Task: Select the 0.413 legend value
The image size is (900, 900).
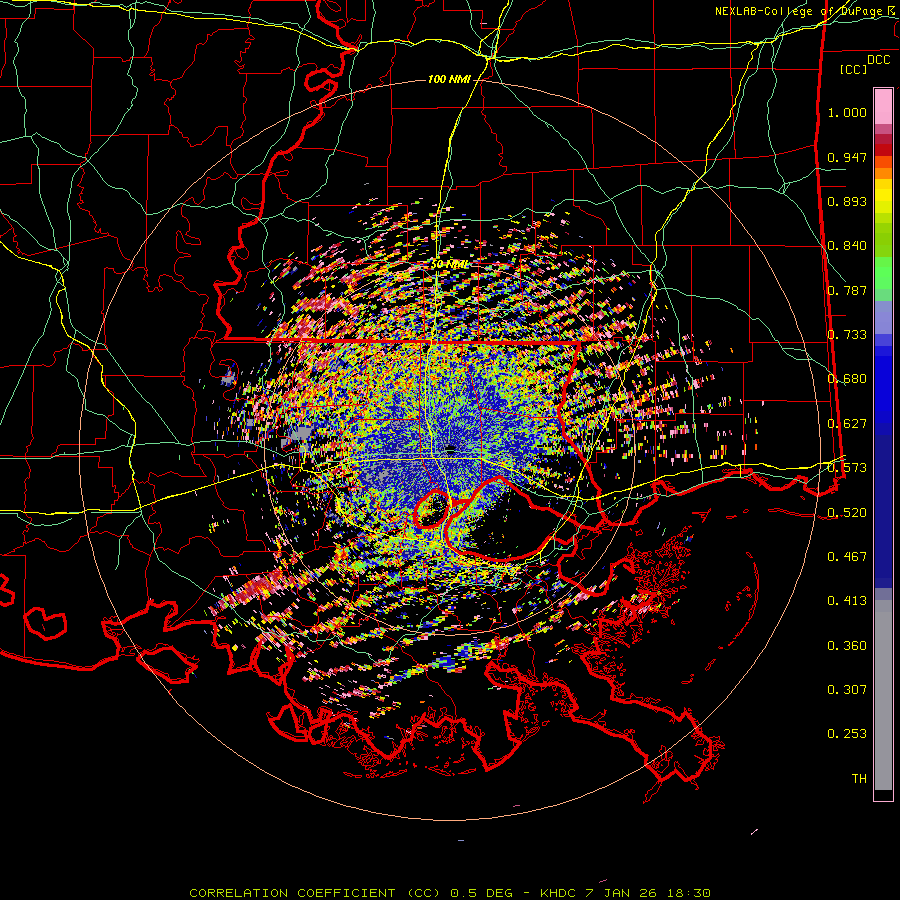Action: coord(847,601)
